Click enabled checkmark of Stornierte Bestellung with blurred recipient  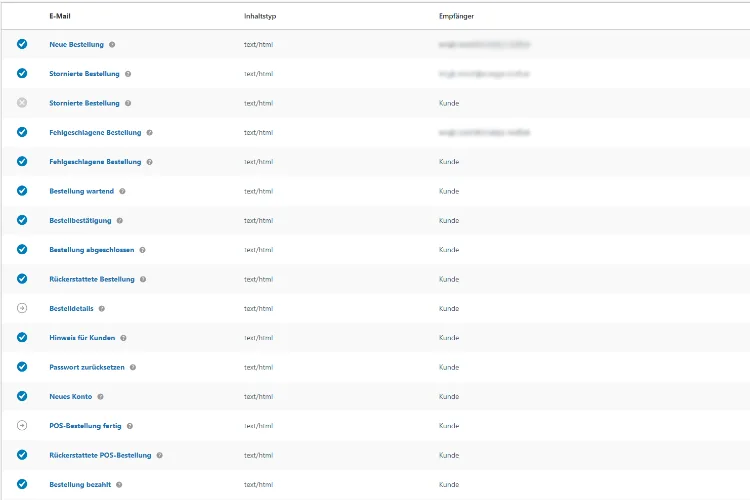[22, 73]
